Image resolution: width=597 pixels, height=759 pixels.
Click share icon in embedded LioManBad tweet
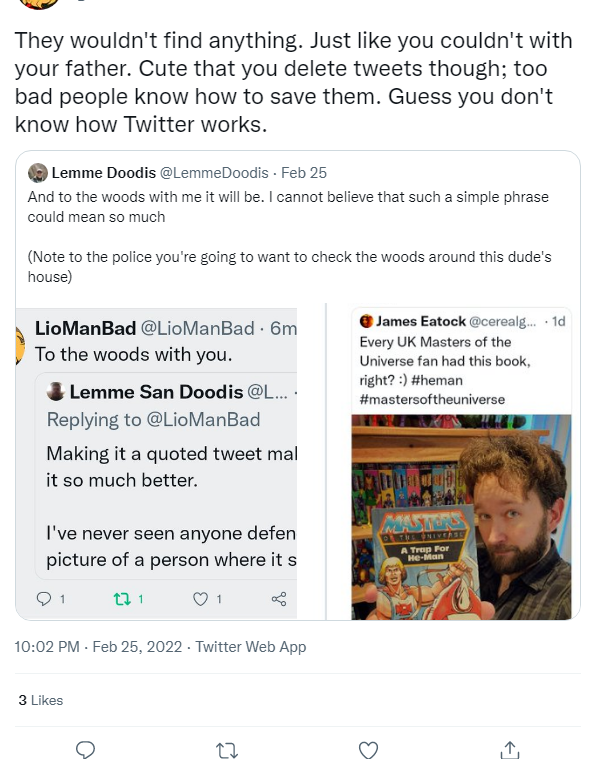pos(279,599)
